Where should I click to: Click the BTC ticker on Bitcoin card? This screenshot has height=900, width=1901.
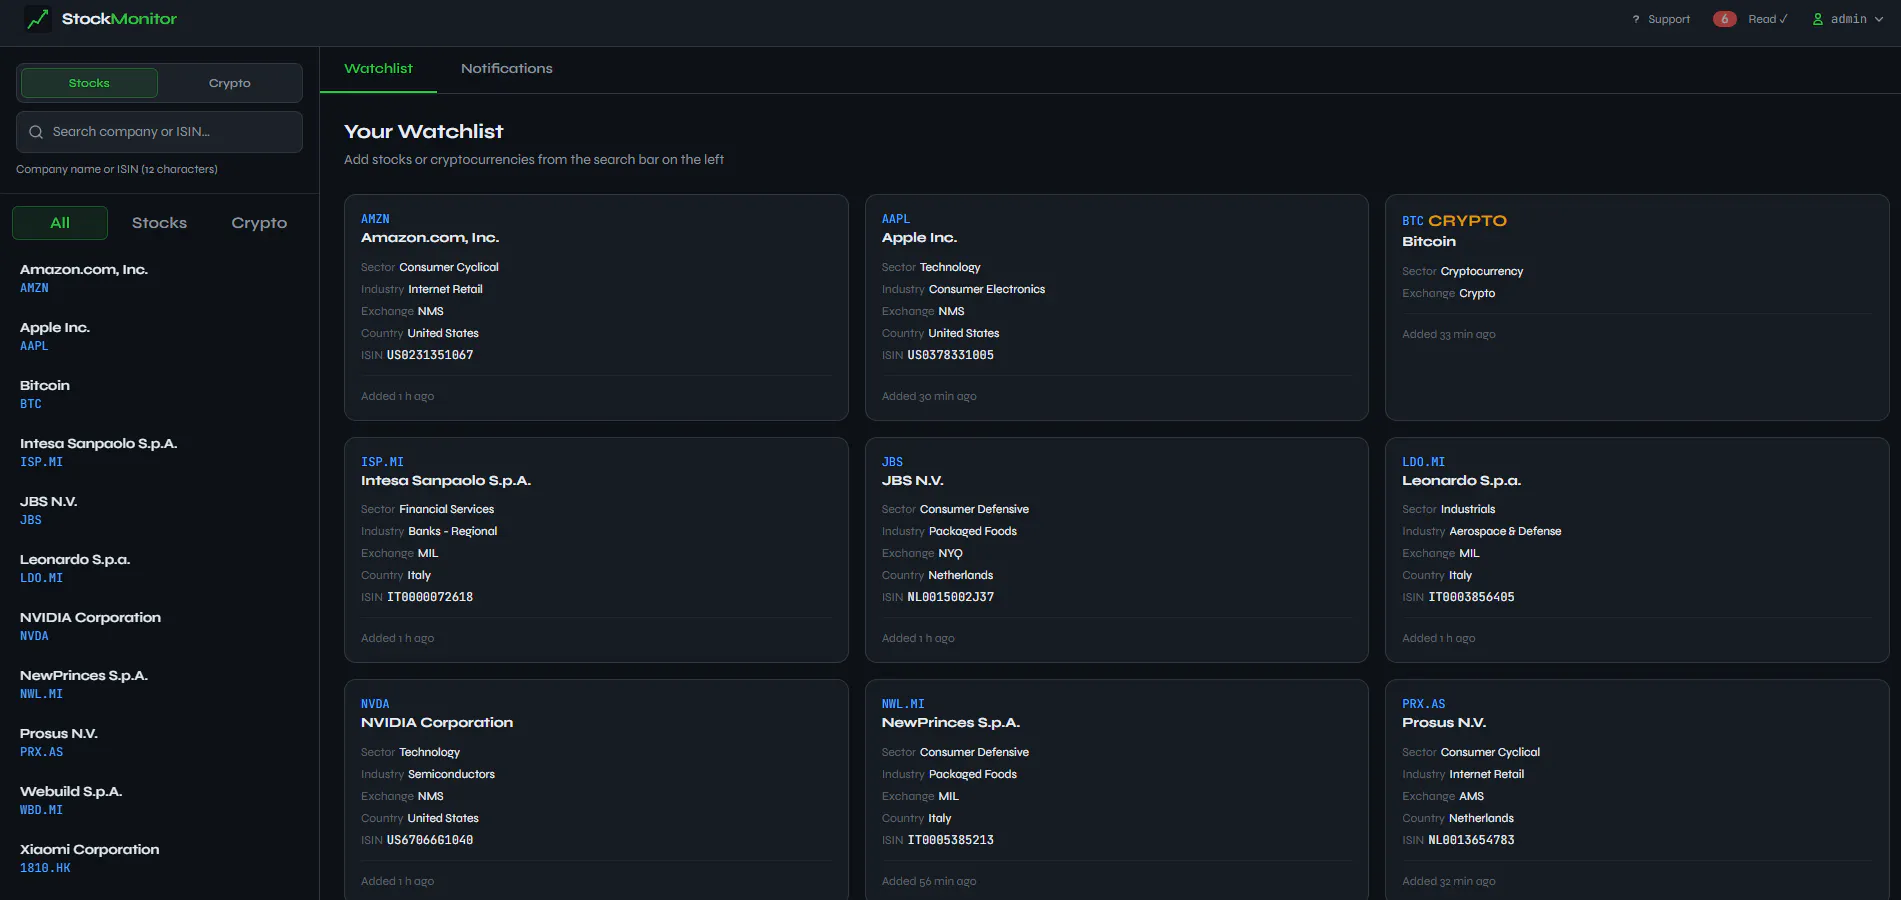1412,221
